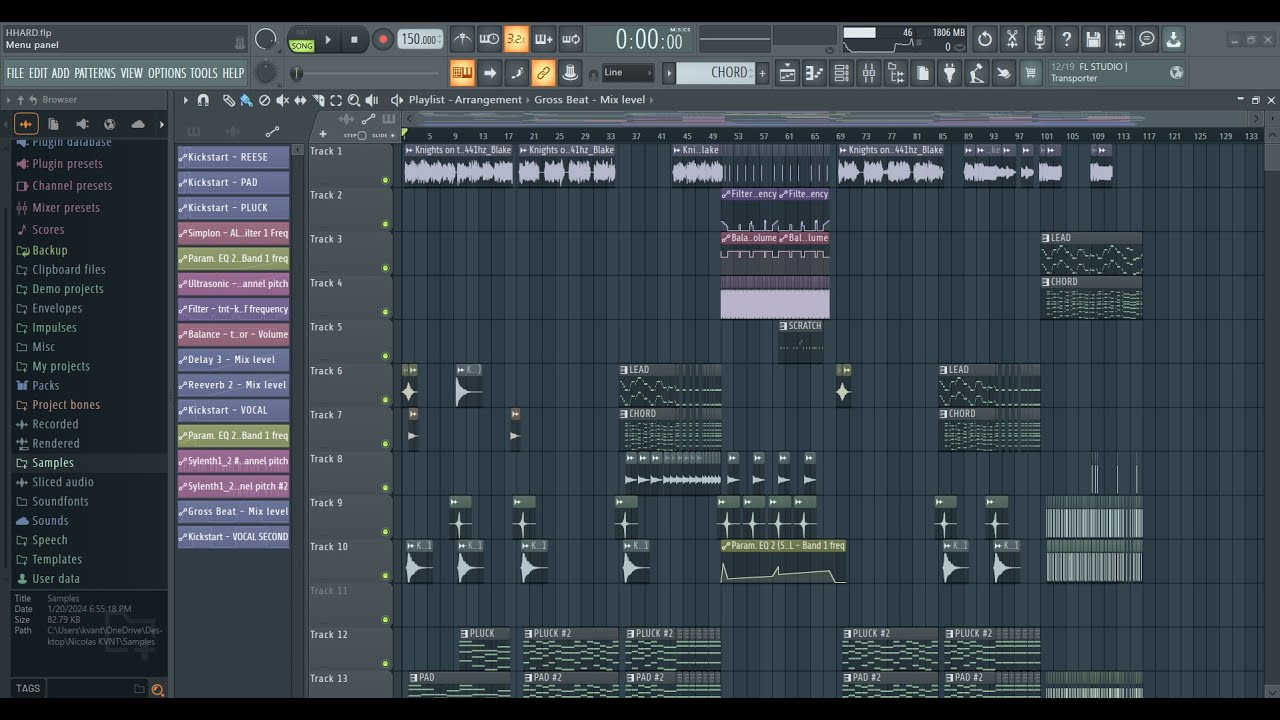Screen dimensions: 1280x720
Task: Toggle loop recording
Action: (x=571, y=39)
